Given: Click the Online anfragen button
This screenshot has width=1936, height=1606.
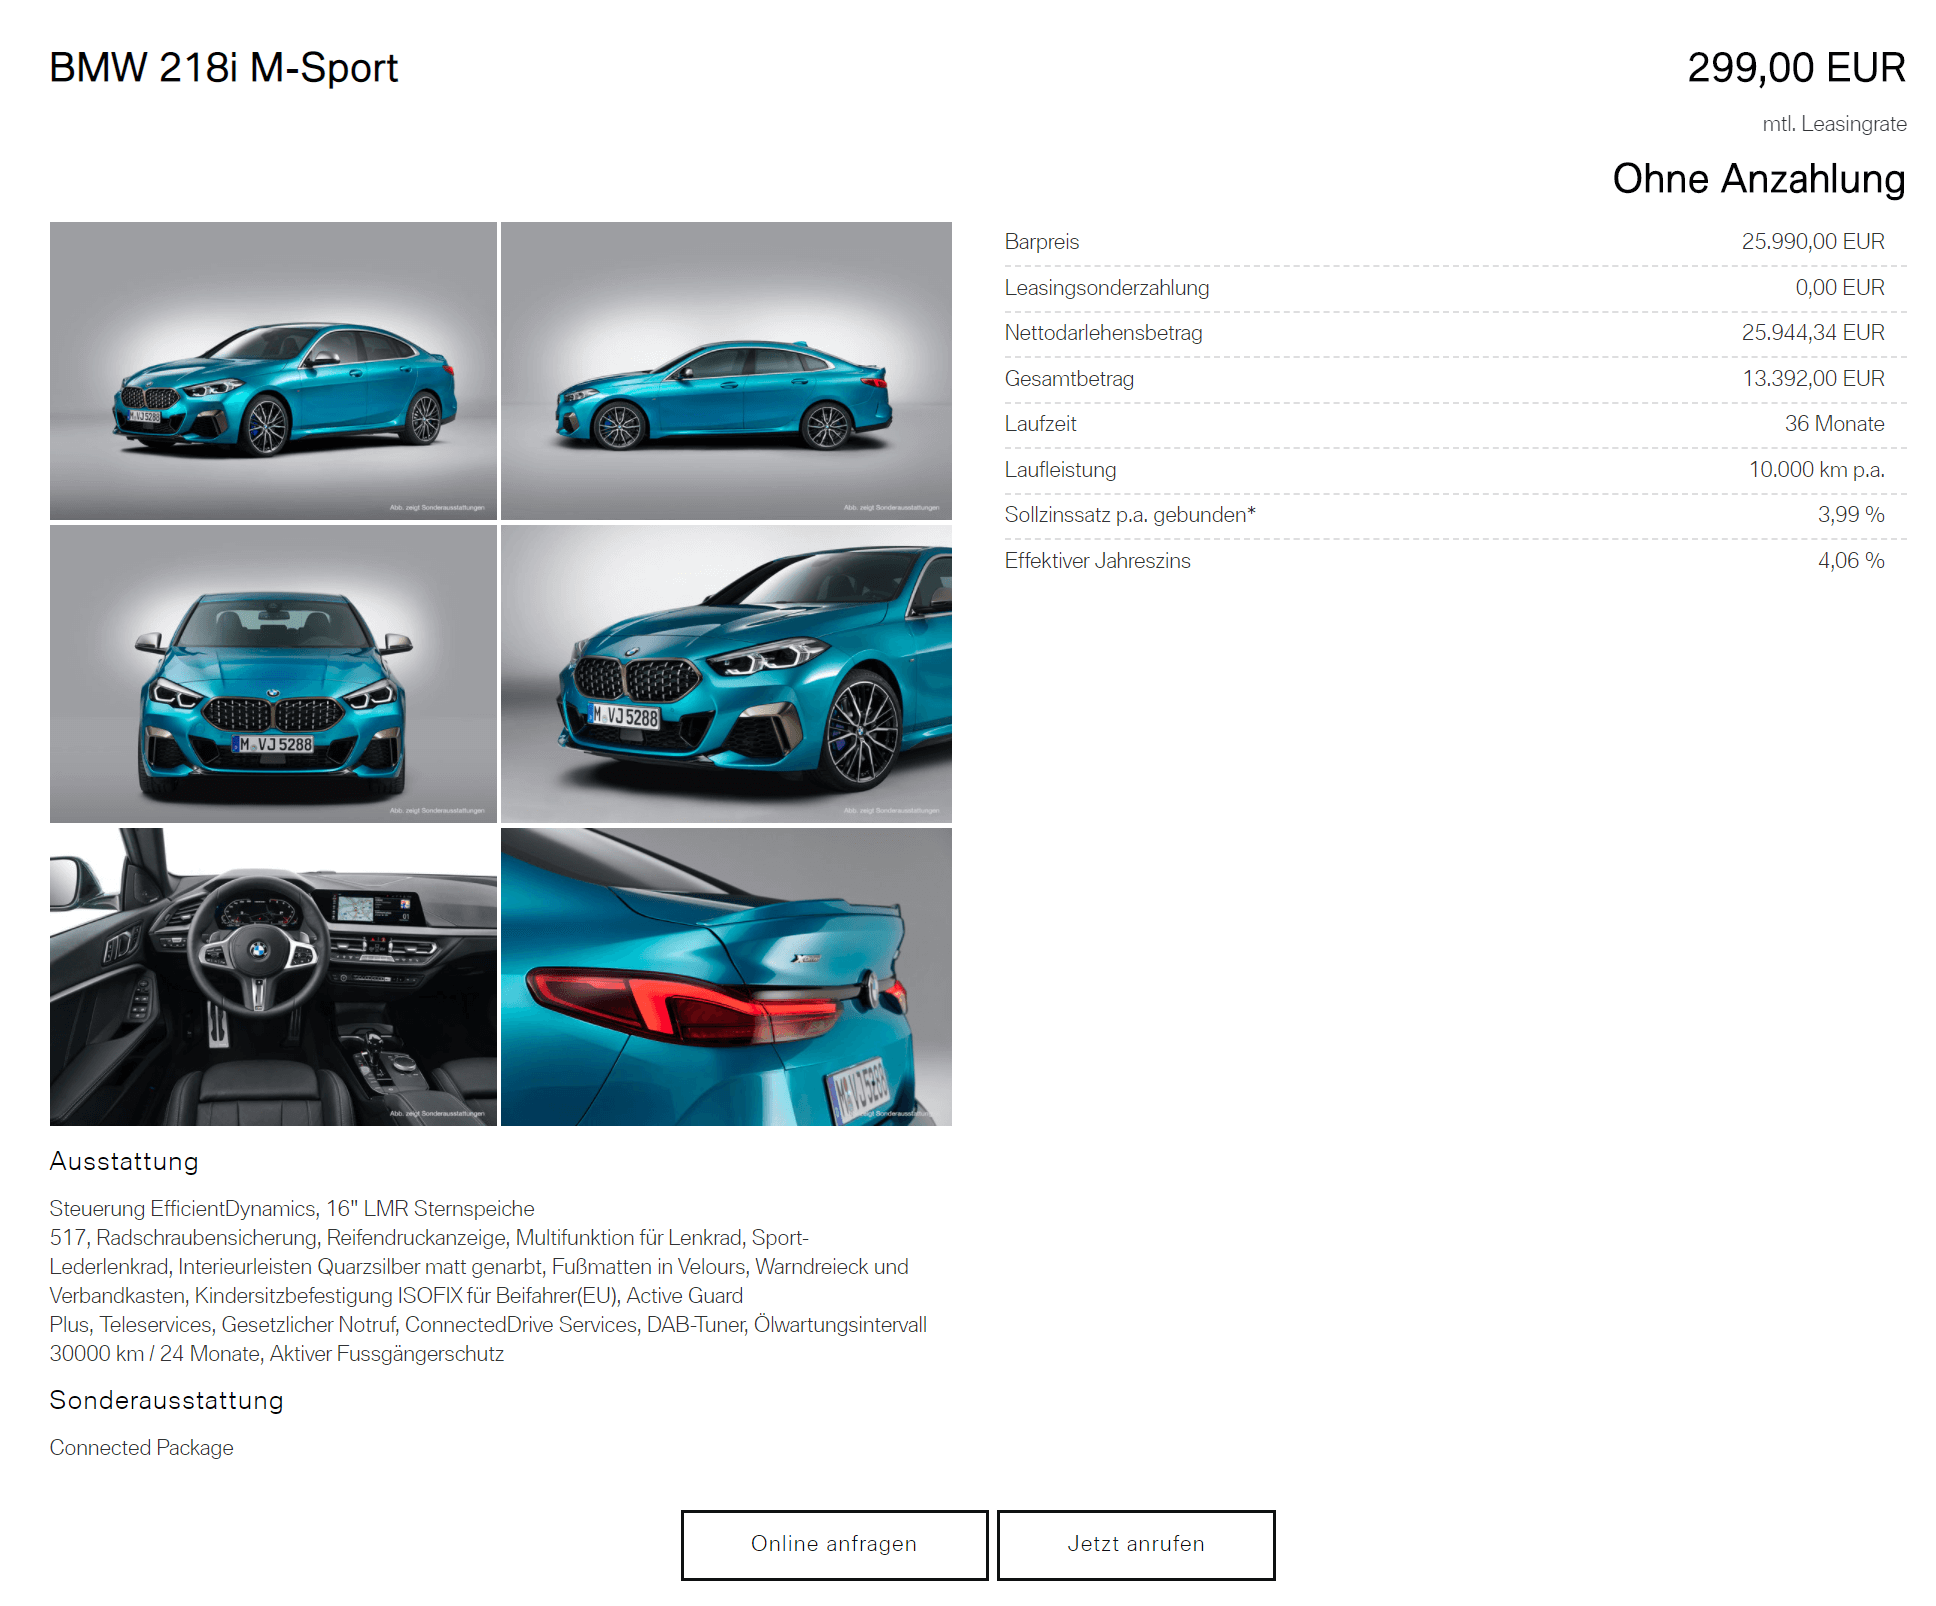Looking at the screenshot, I should tap(834, 1545).
